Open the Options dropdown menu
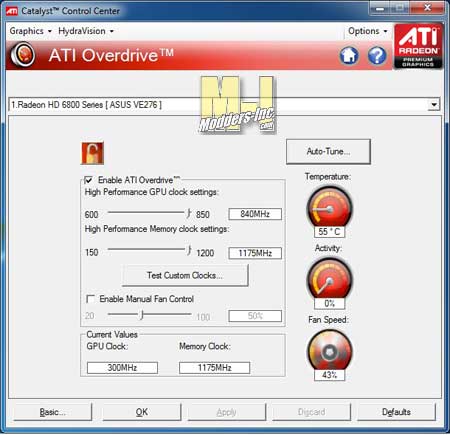Viewport: 450px width, 435px height. tap(368, 31)
